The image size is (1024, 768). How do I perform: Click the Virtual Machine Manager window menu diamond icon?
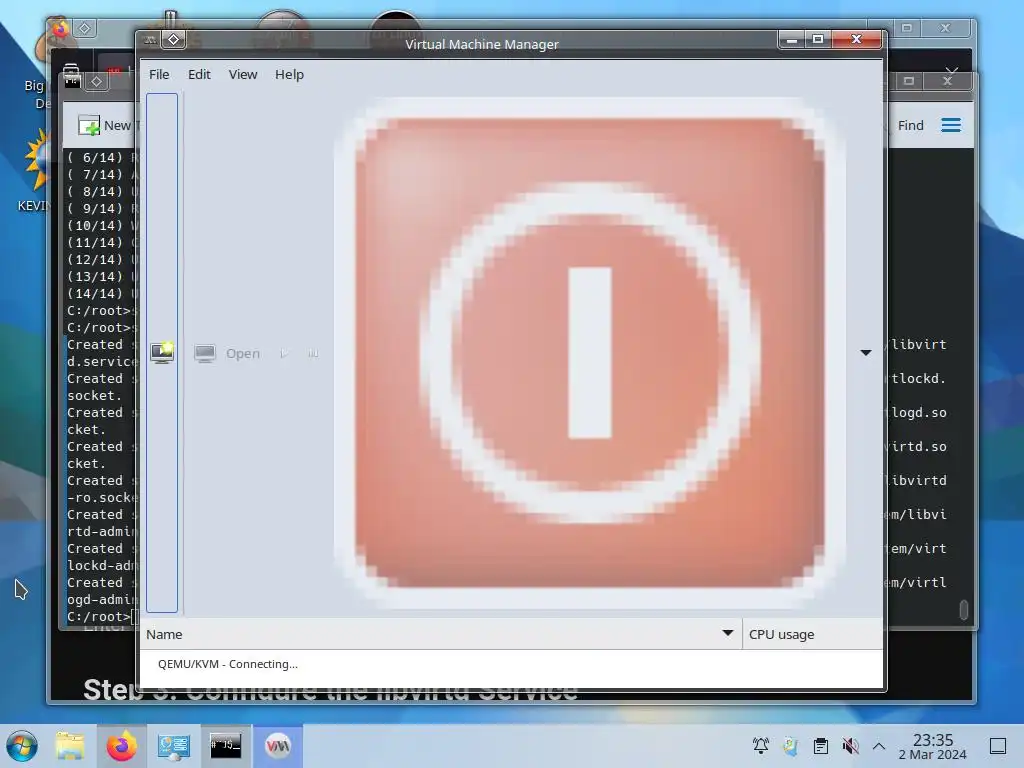(x=174, y=40)
